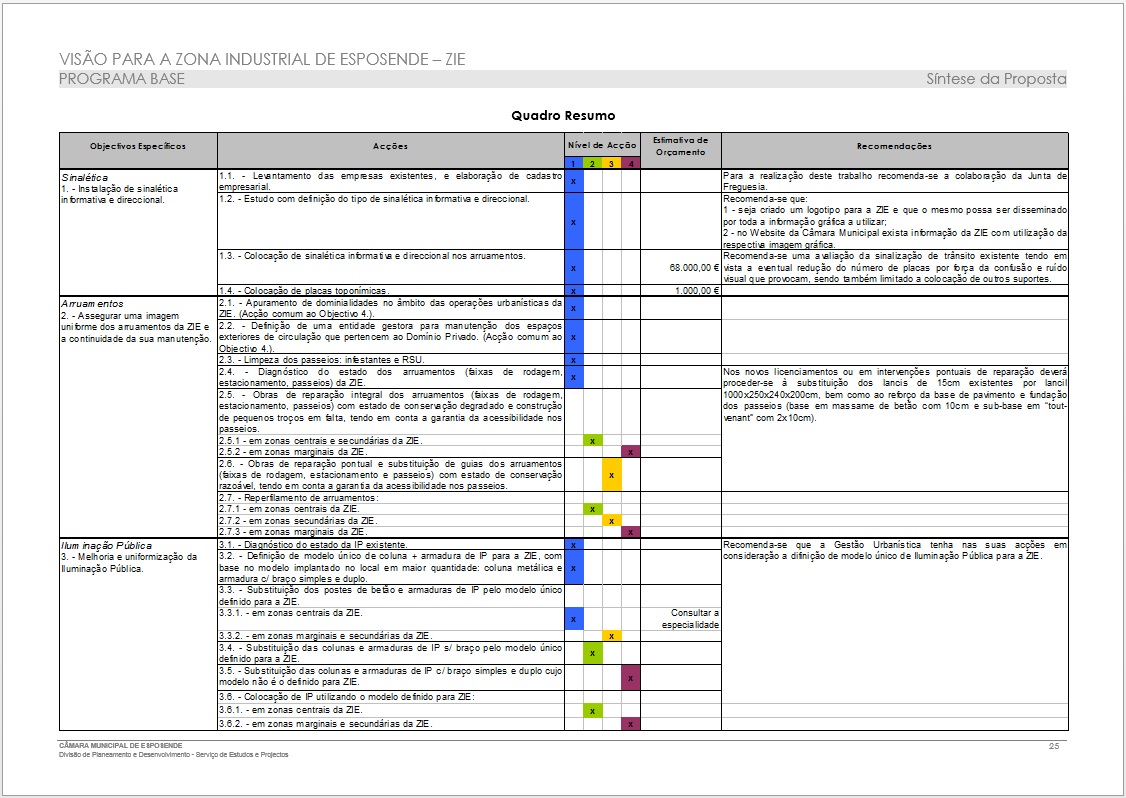
Task: Click the blue level 1 header cell
Action: [x=573, y=163]
